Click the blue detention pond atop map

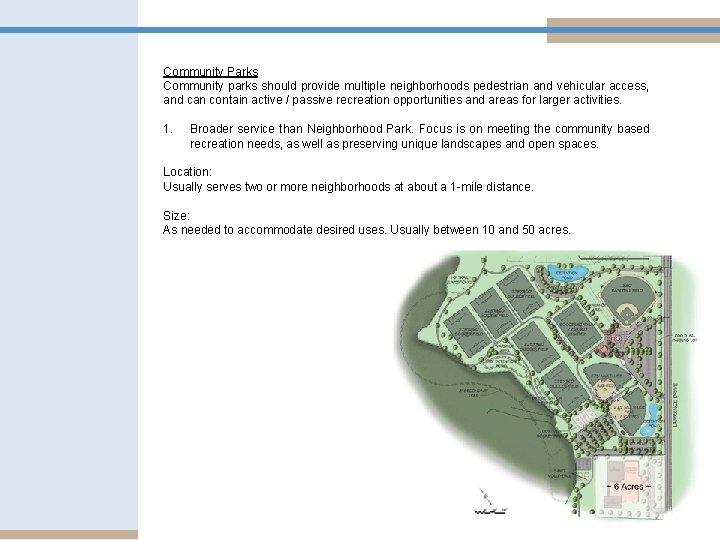[x=567, y=272]
